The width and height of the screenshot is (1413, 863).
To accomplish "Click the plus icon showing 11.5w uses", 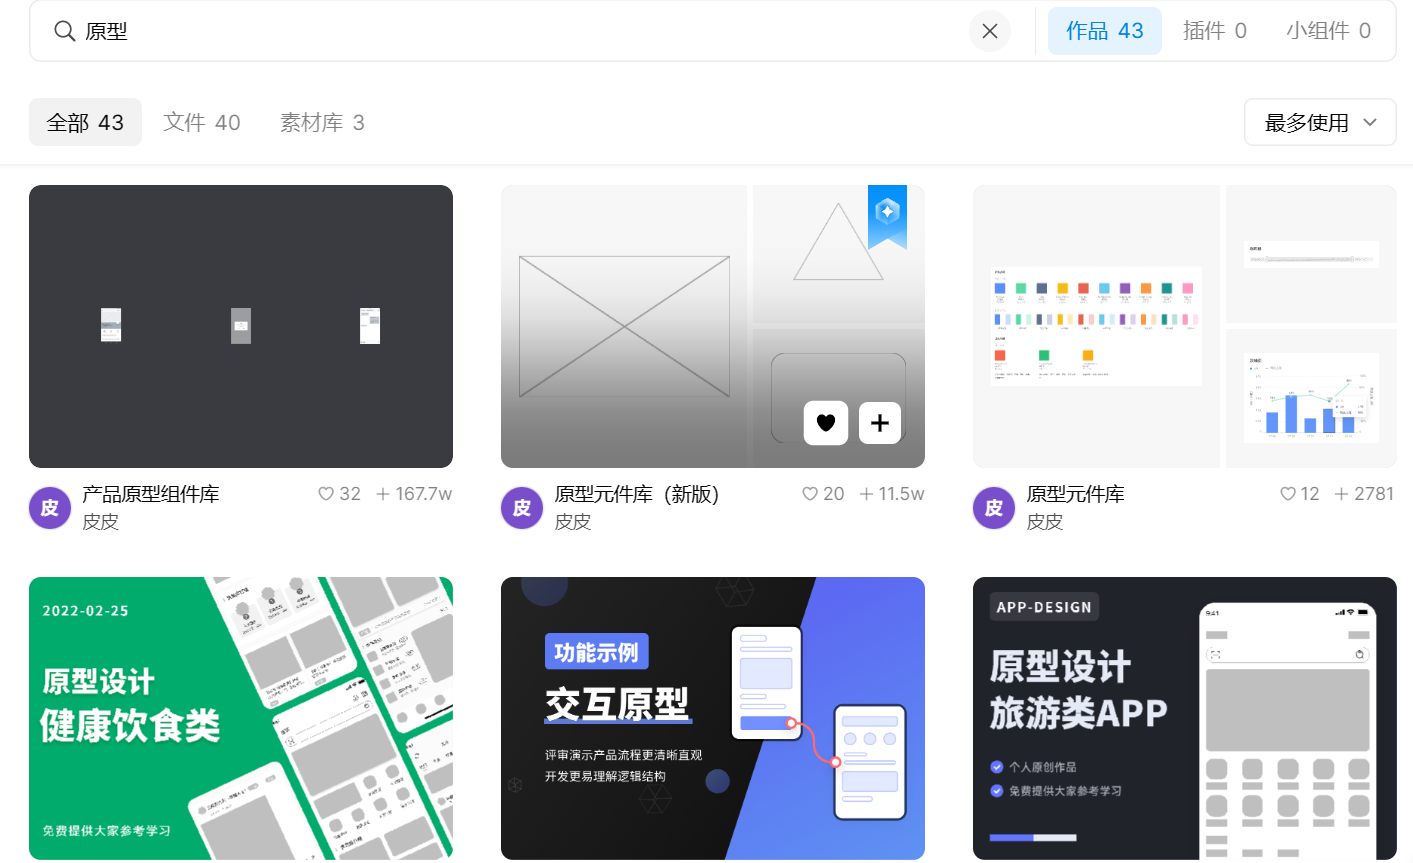I will [866, 494].
